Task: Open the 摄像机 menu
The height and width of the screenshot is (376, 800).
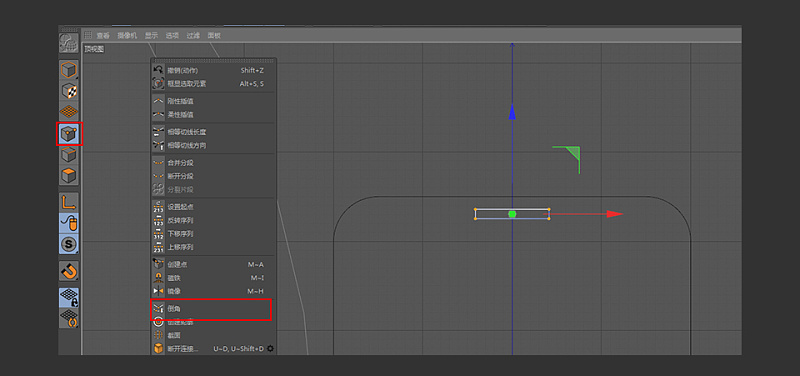Action: [x=127, y=36]
